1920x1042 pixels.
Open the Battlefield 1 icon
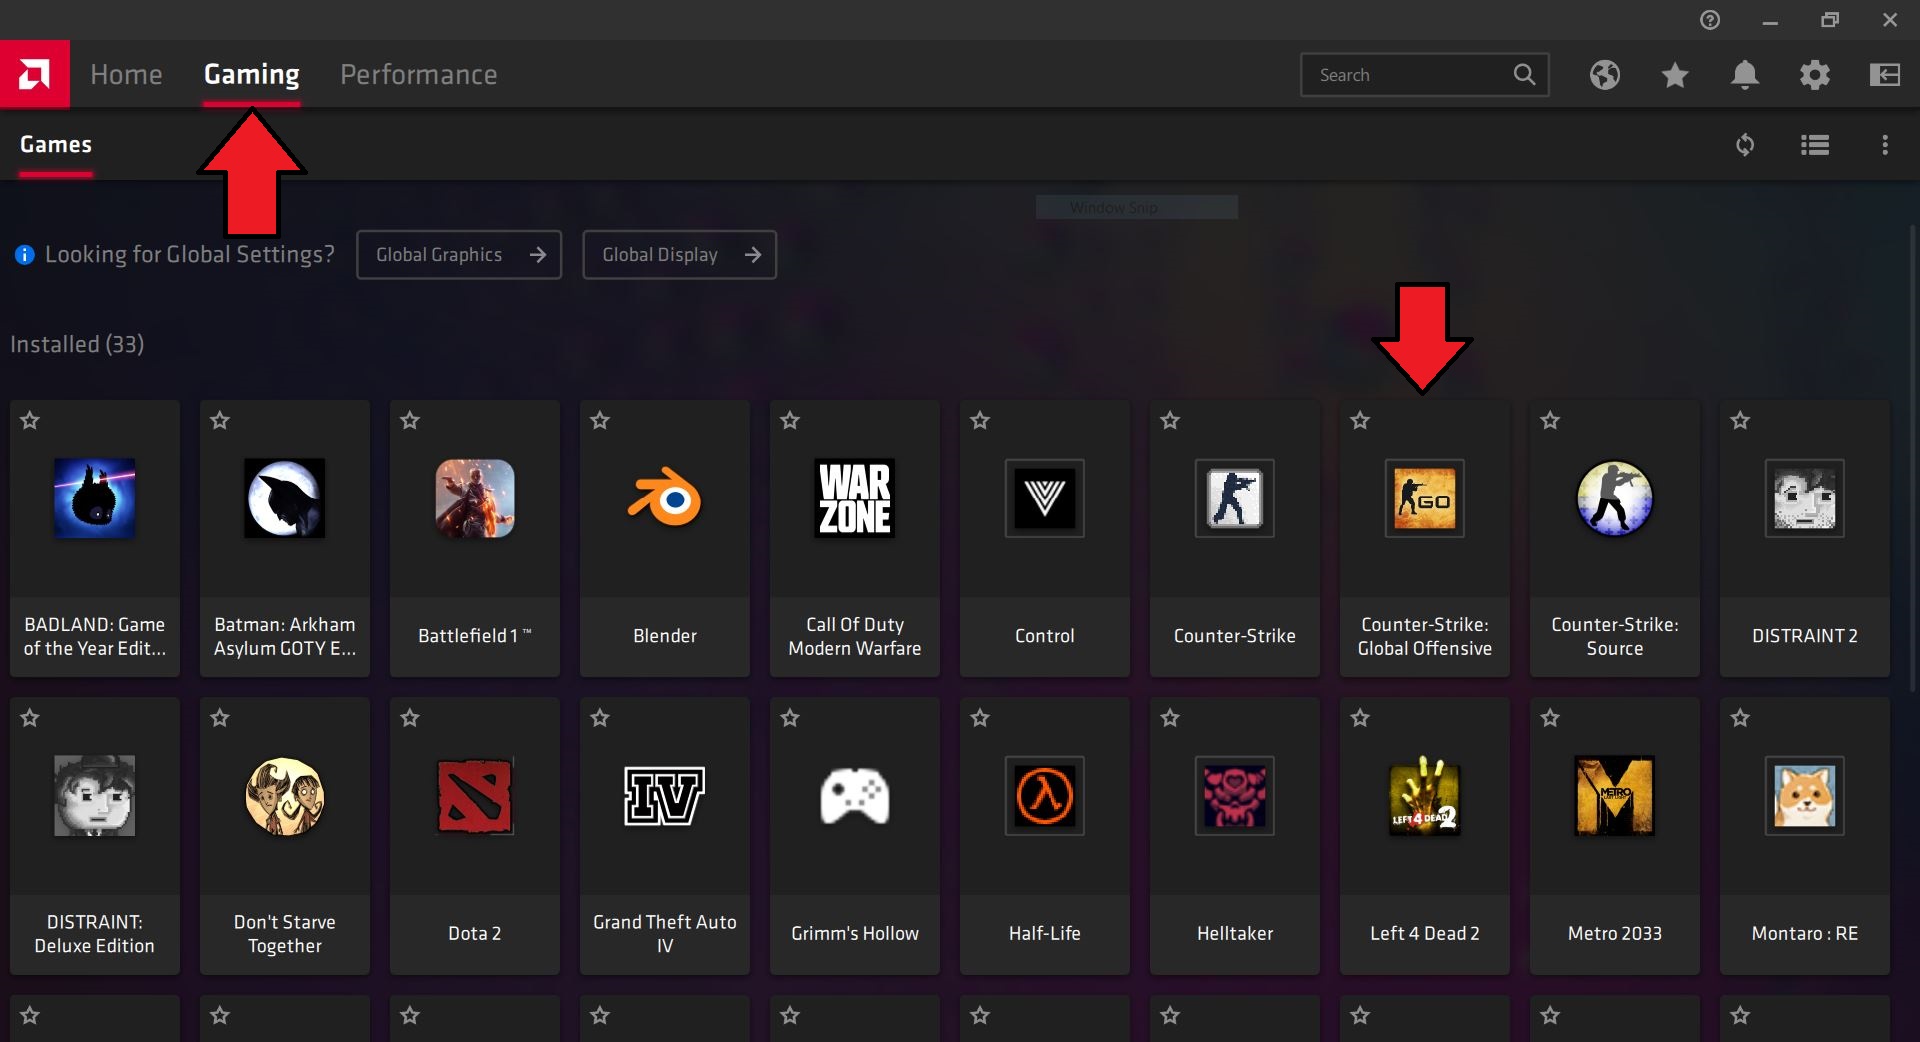(475, 498)
